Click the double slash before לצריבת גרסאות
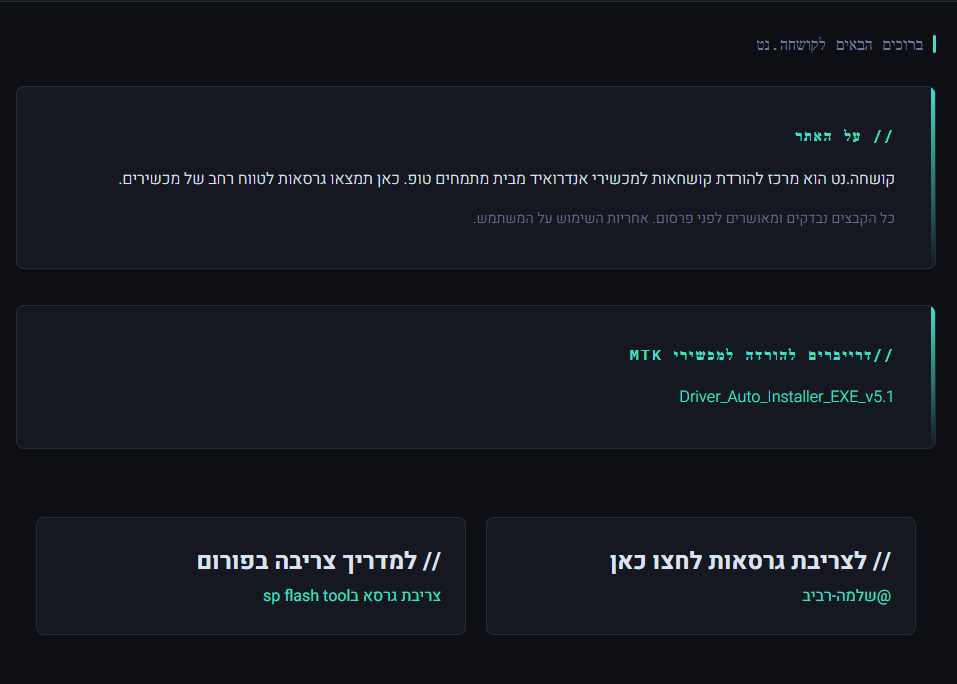This screenshot has width=957, height=684. pyautogui.click(x=880, y=561)
